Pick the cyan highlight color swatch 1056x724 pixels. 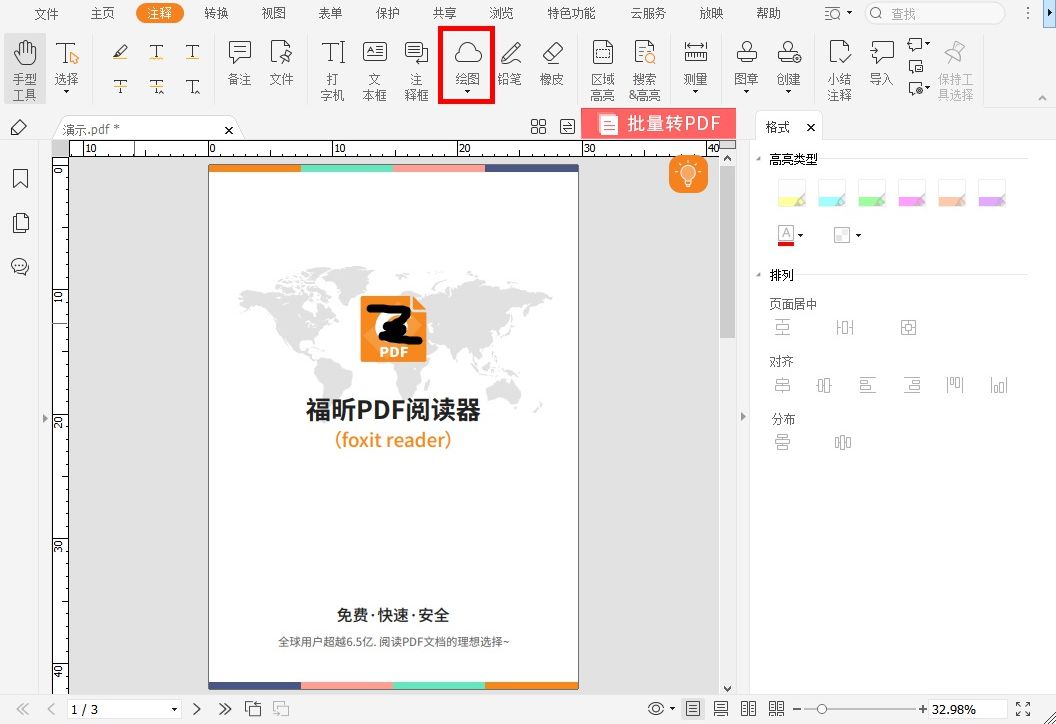pos(832,192)
